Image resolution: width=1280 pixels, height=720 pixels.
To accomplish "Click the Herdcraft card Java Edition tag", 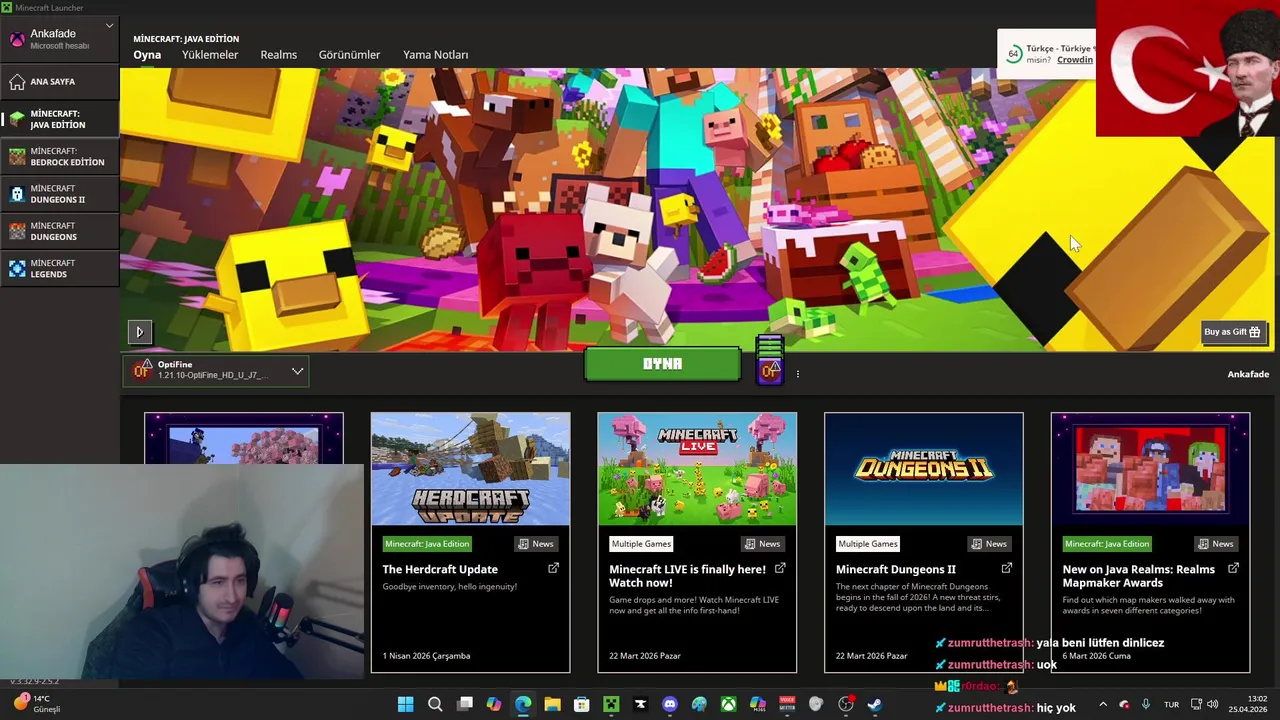I will pyautogui.click(x=427, y=544).
